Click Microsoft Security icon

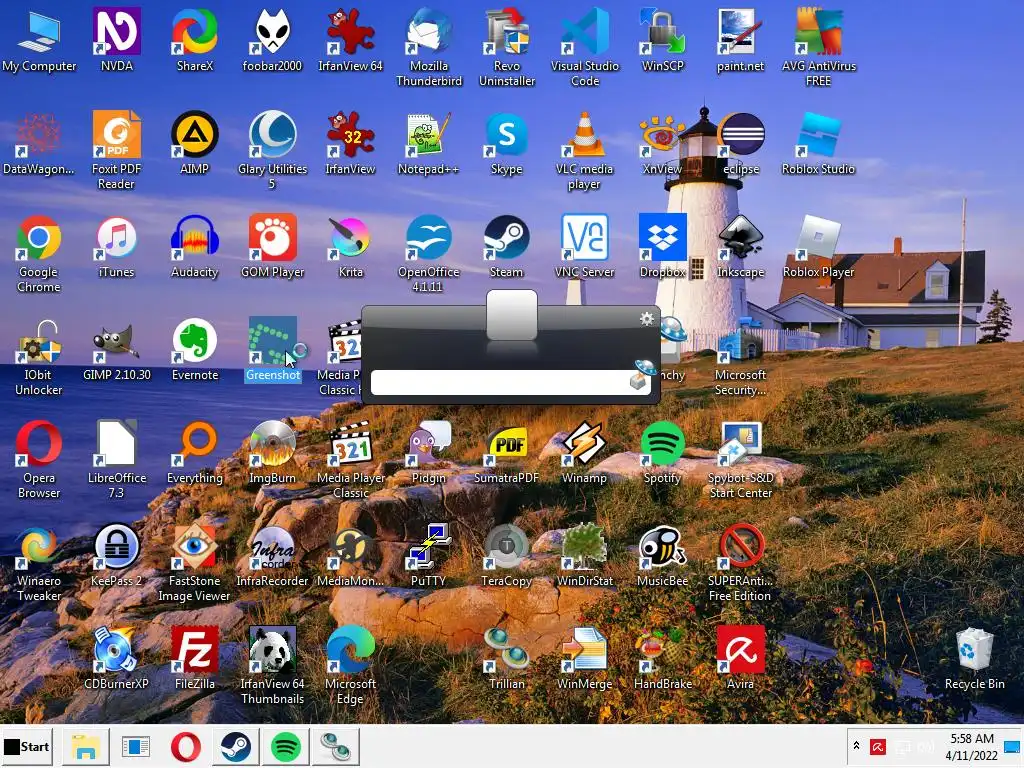click(740, 357)
